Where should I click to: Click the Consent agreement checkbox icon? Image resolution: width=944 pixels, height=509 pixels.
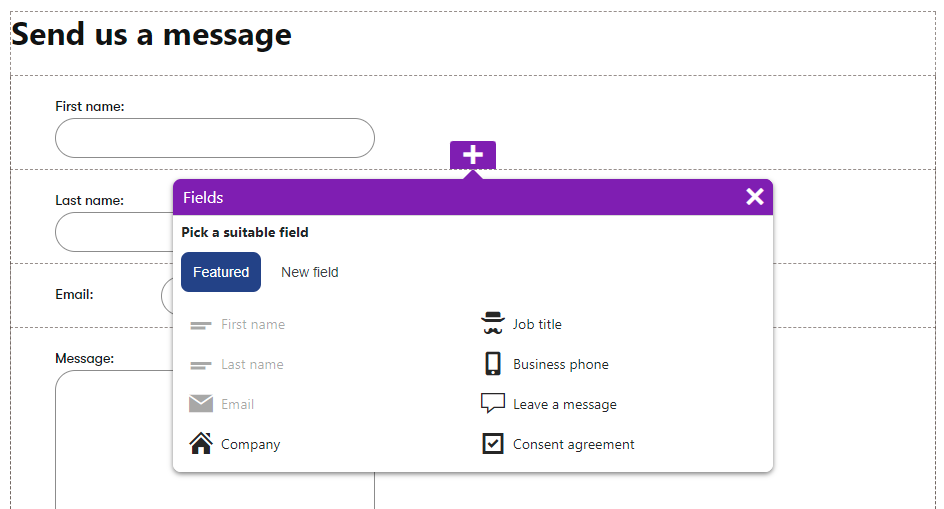(x=493, y=444)
